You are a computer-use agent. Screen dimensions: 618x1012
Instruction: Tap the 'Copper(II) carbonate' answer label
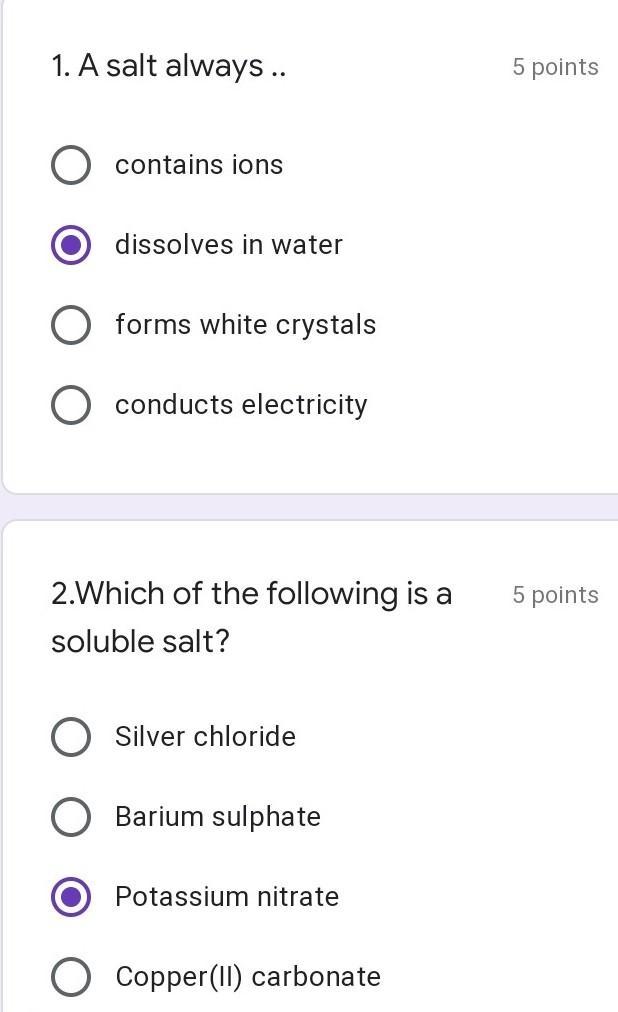click(248, 977)
